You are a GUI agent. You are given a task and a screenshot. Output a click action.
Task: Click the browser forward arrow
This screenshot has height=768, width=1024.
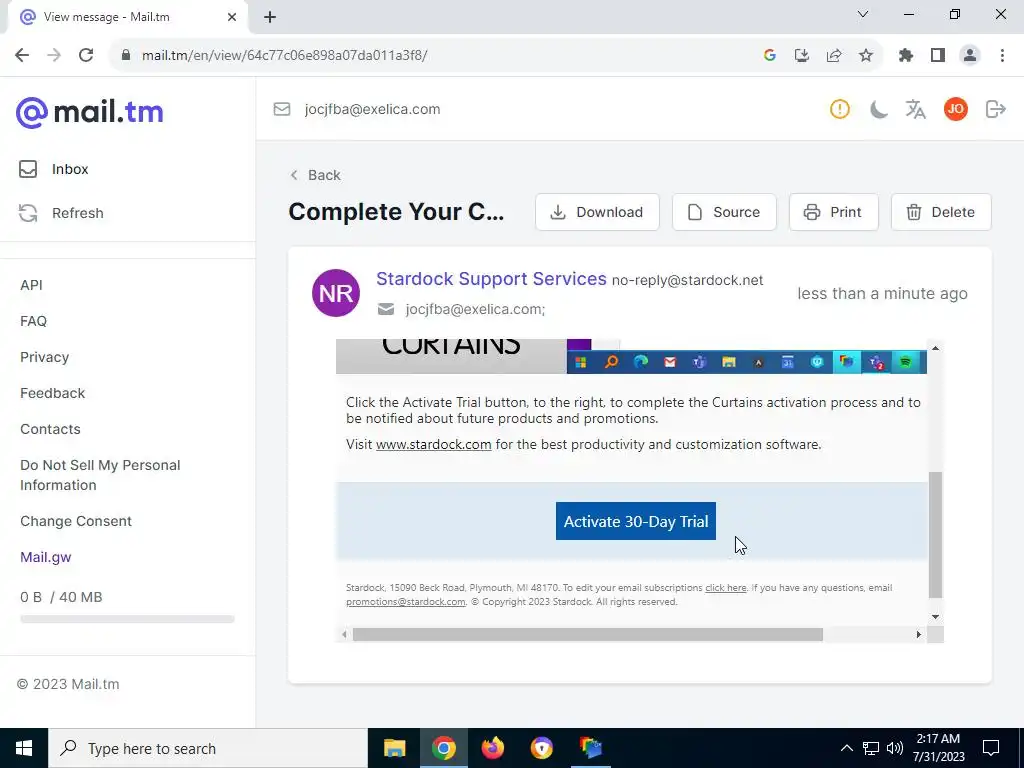(54, 56)
